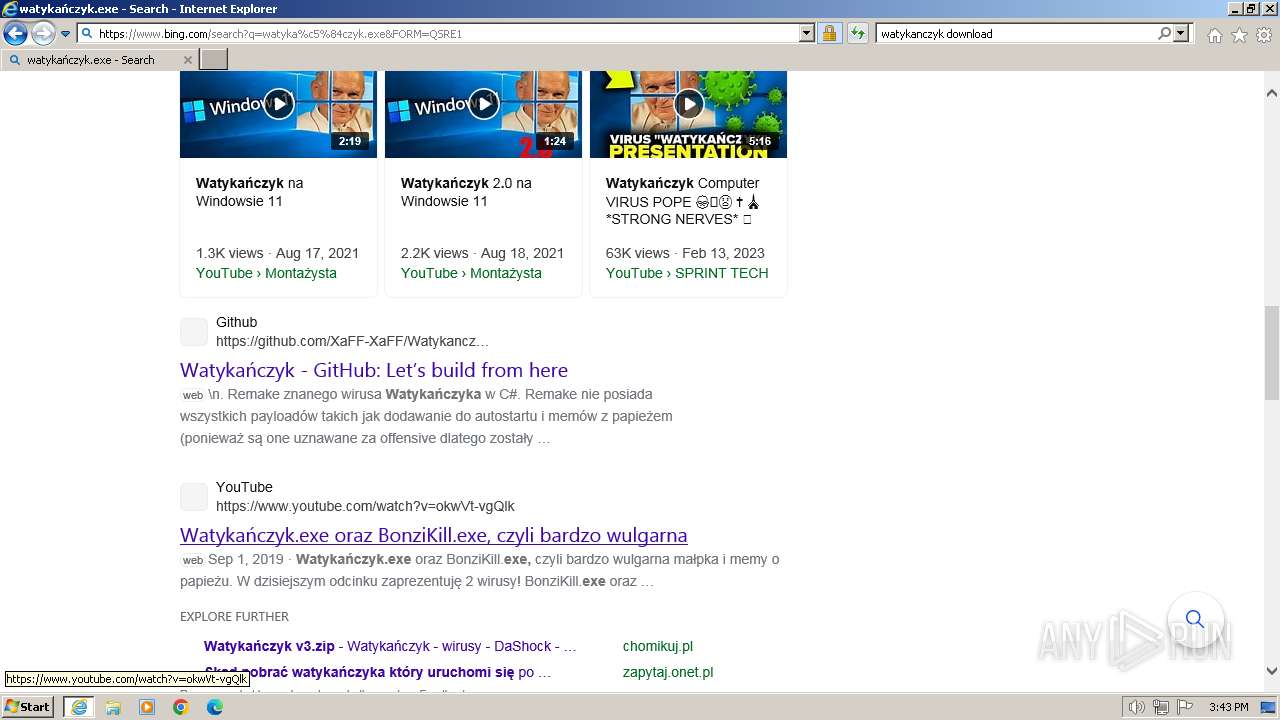The image size is (1280, 720).
Task: Open Favorites star icon
Action: point(1239,35)
